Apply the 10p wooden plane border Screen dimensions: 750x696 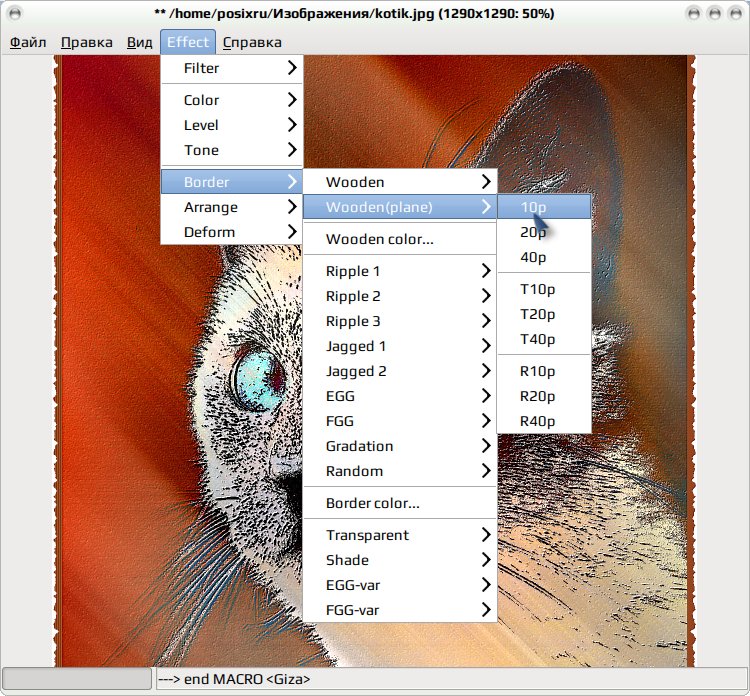[544, 207]
